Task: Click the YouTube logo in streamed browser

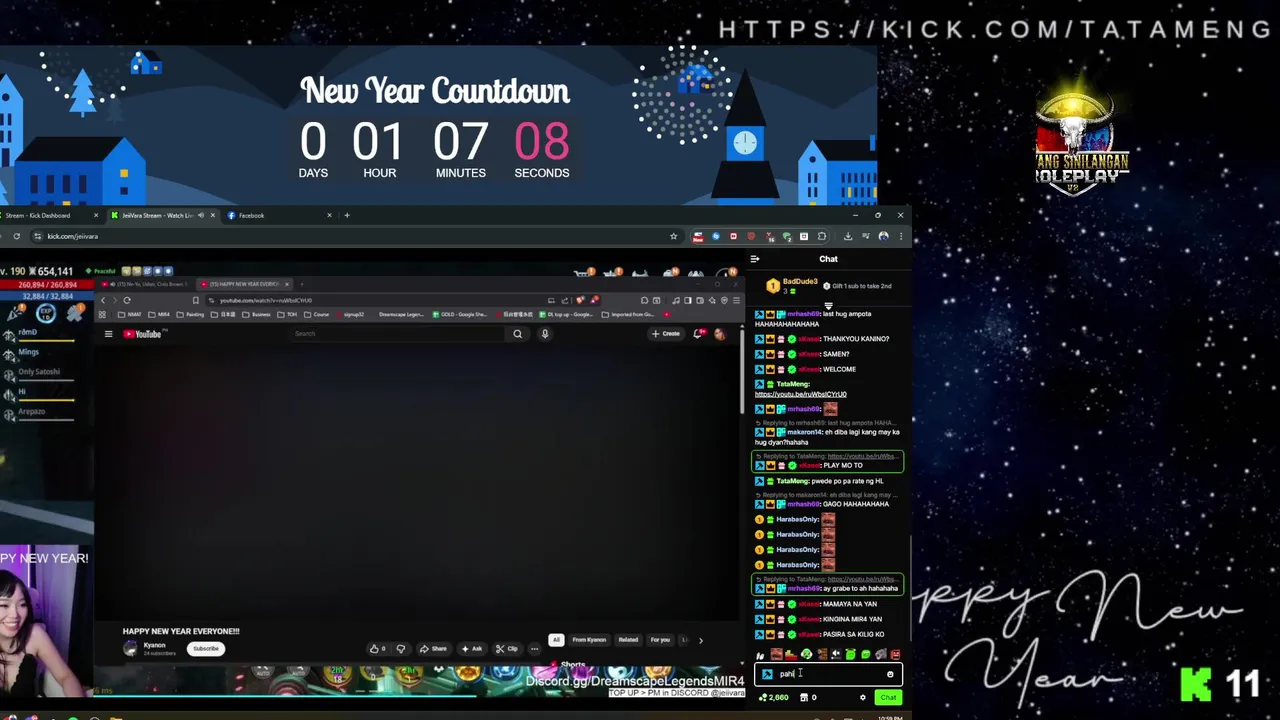Action: pyautogui.click(x=143, y=334)
